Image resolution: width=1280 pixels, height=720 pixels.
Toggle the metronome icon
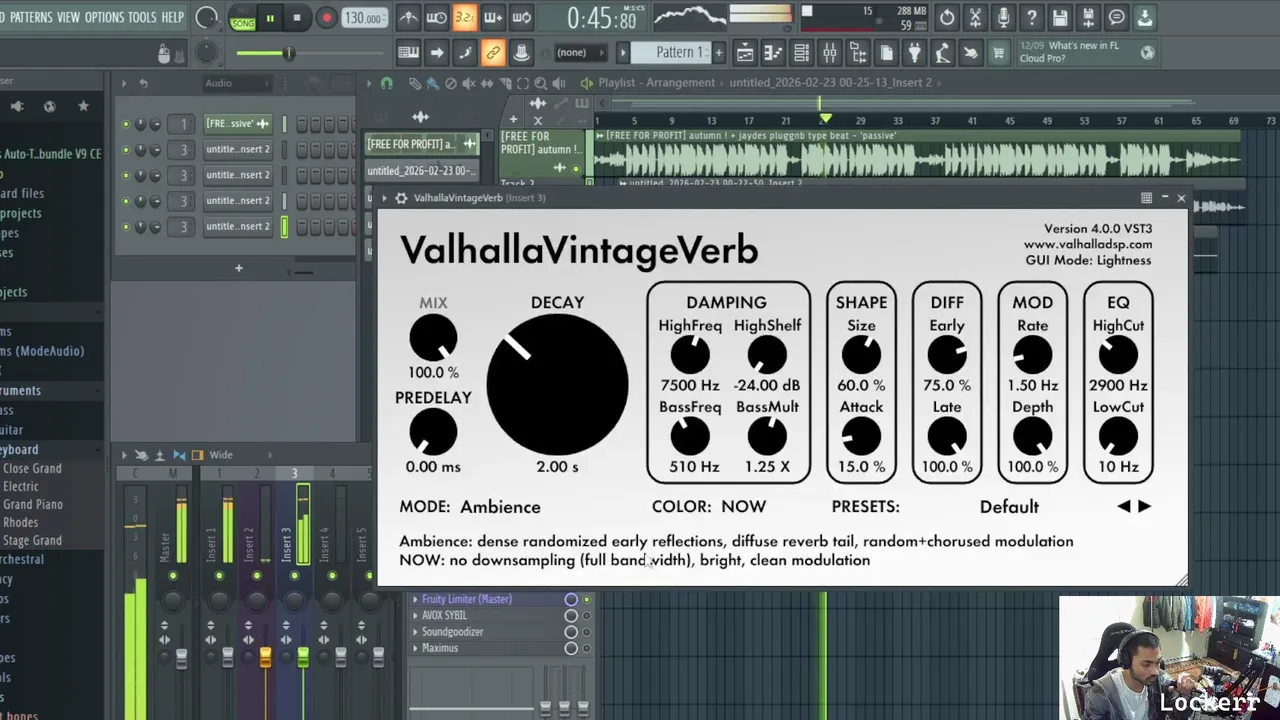[x=409, y=18]
